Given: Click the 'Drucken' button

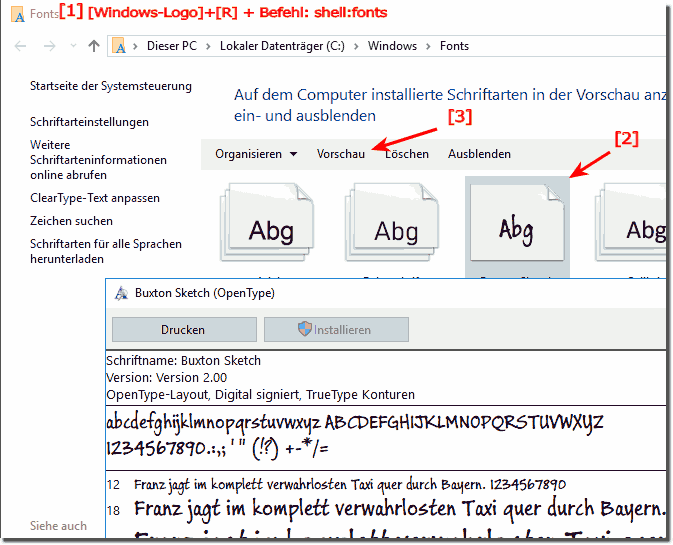Looking at the screenshot, I should [185, 330].
